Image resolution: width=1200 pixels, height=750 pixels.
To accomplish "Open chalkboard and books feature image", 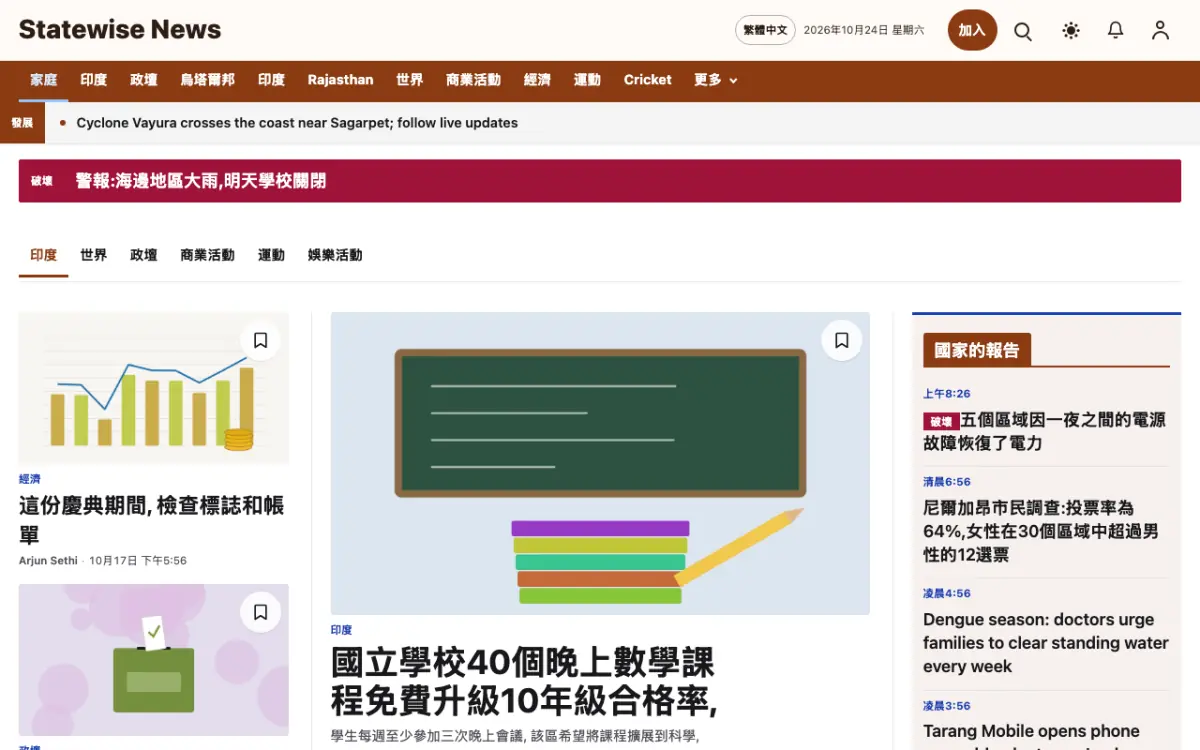I will point(600,463).
